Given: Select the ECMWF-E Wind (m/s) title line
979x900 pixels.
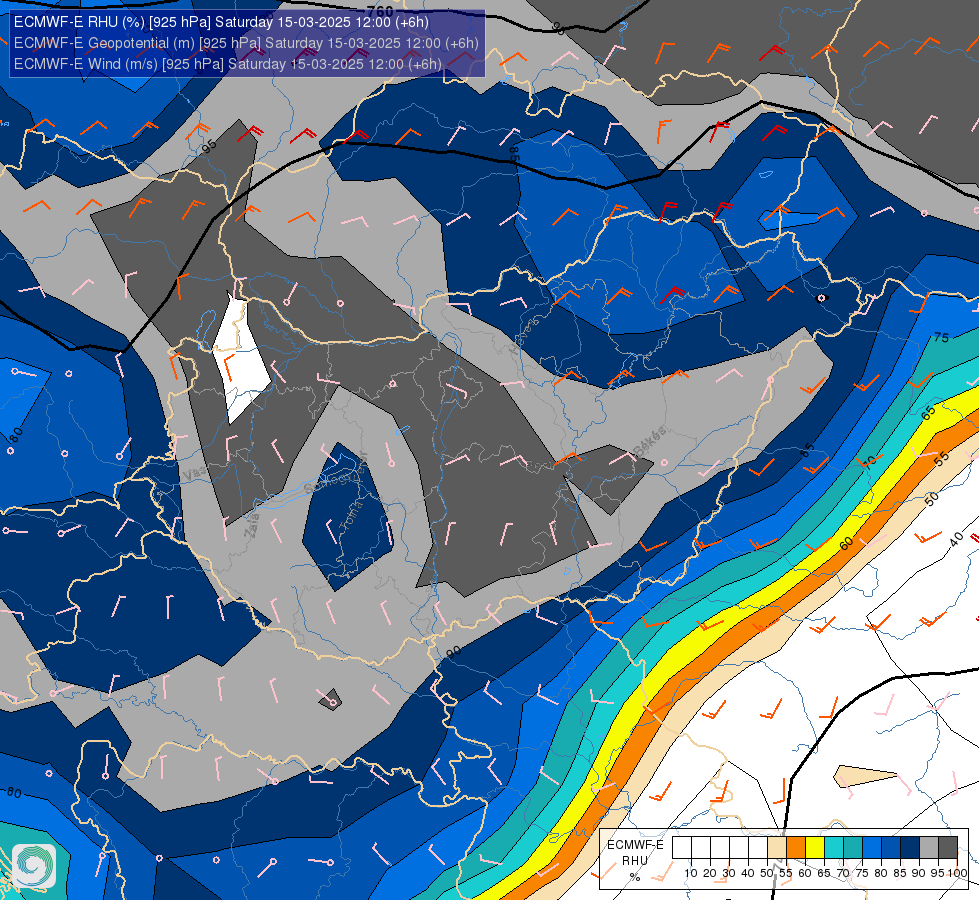Looking at the screenshot, I should tap(227, 64).
